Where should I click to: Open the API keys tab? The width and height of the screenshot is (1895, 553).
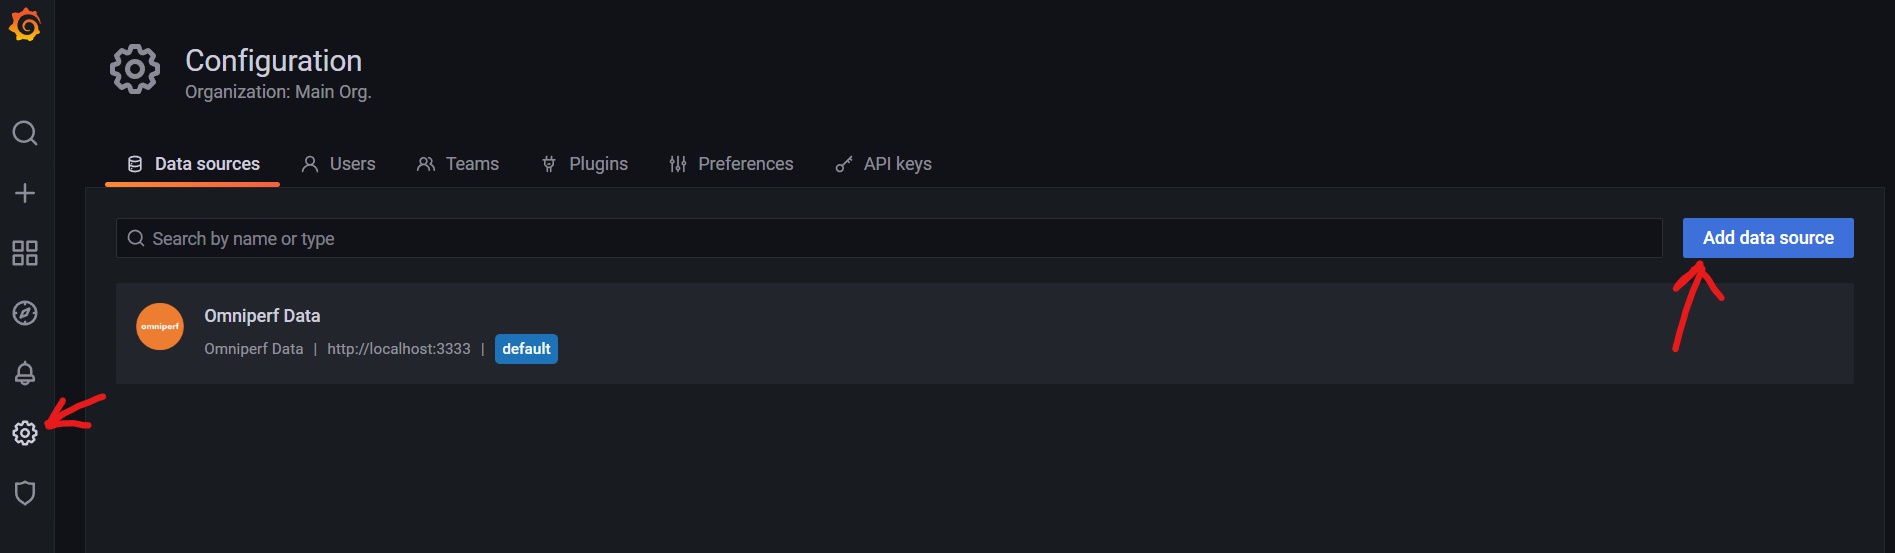[884, 164]
